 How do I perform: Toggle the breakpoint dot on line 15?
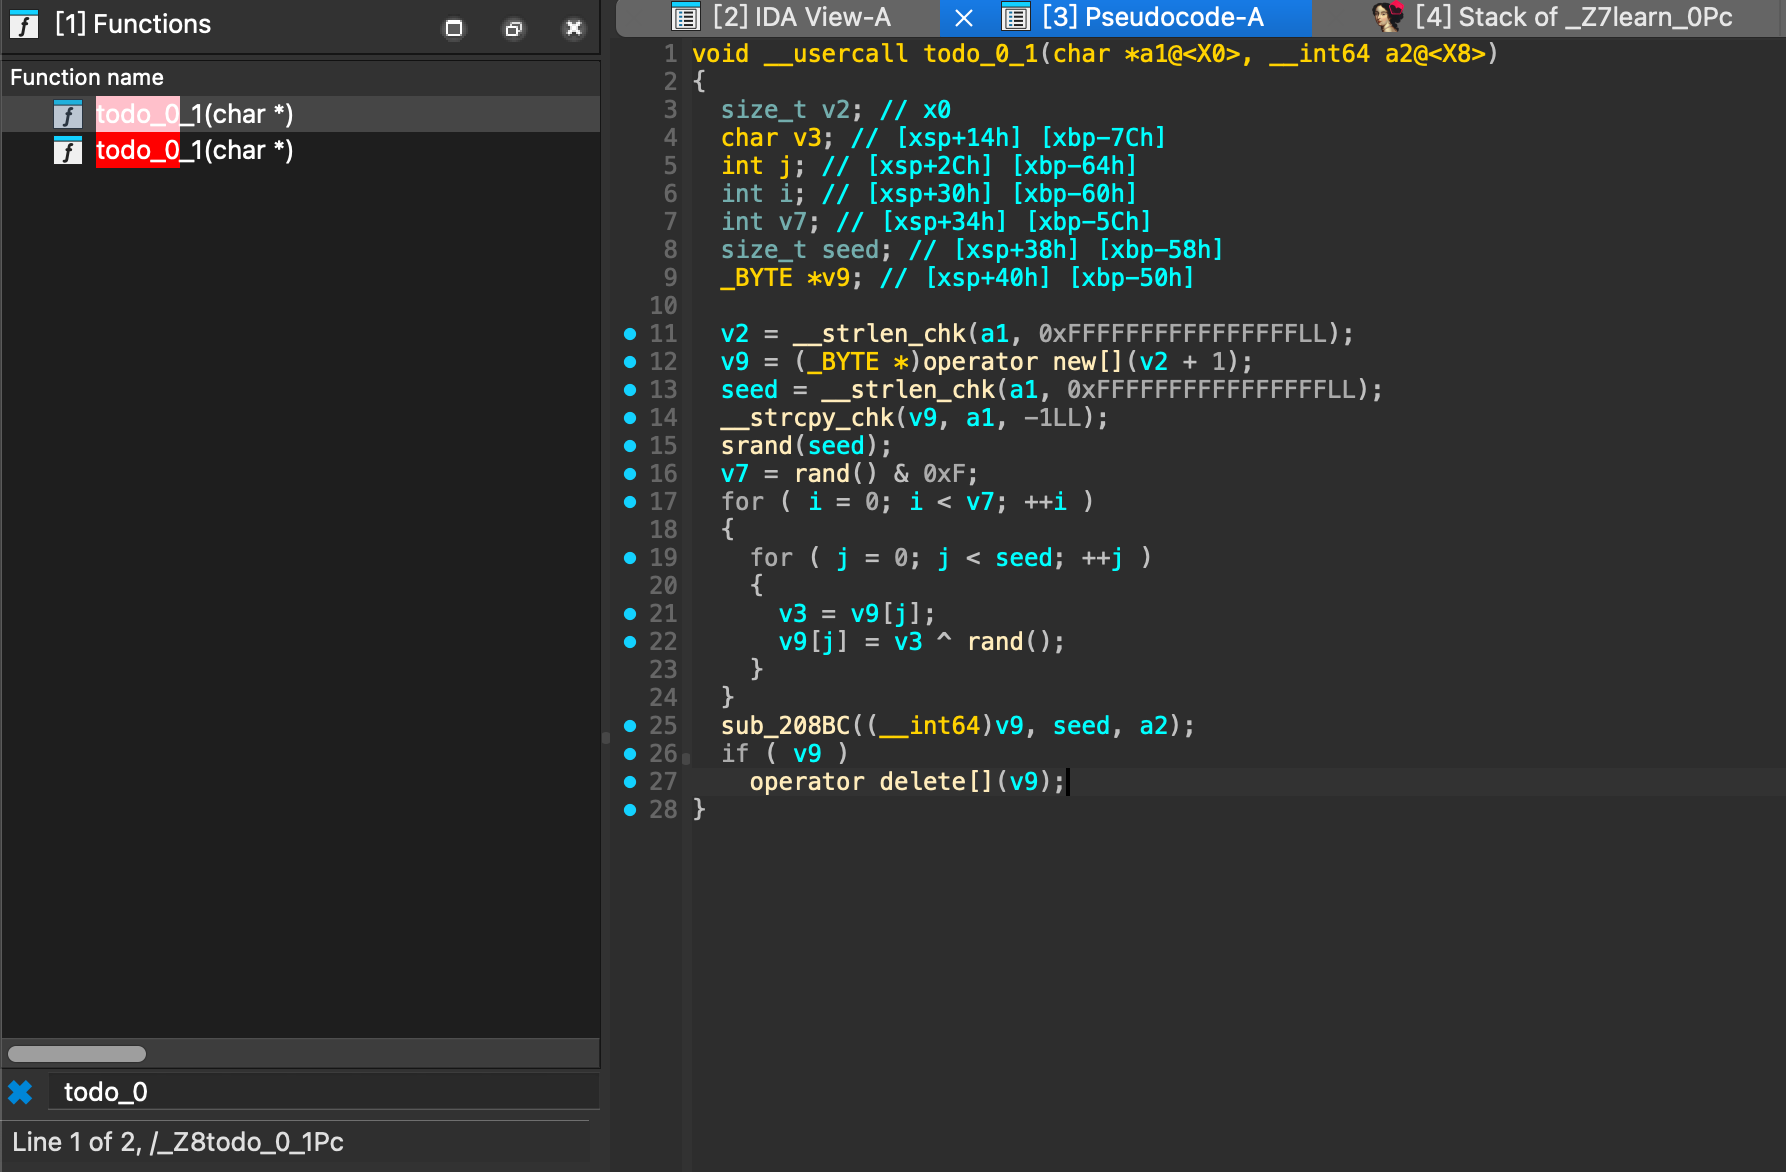point(630,446)
